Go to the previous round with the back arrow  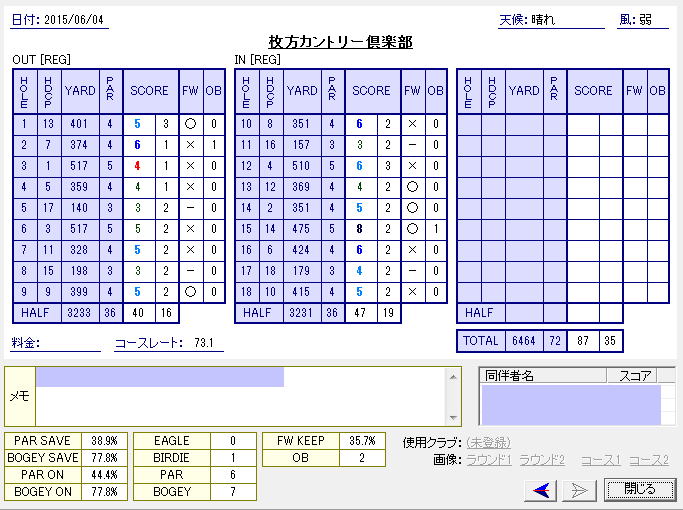[541, 490]
